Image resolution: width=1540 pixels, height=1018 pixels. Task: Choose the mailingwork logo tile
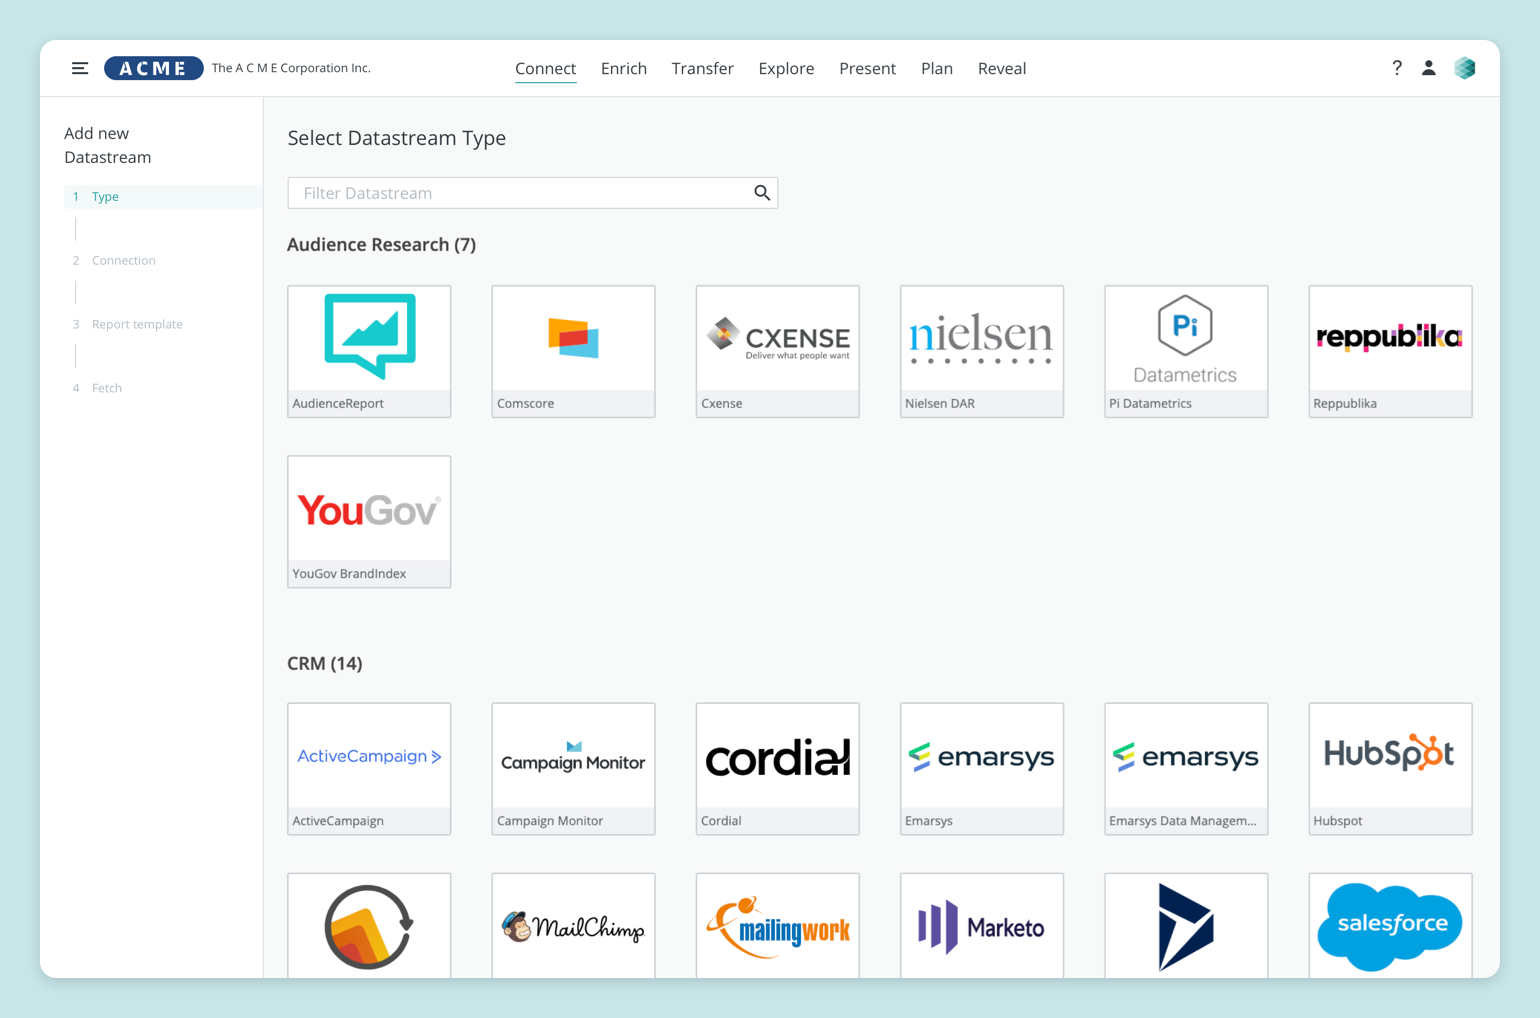[777, 926]
